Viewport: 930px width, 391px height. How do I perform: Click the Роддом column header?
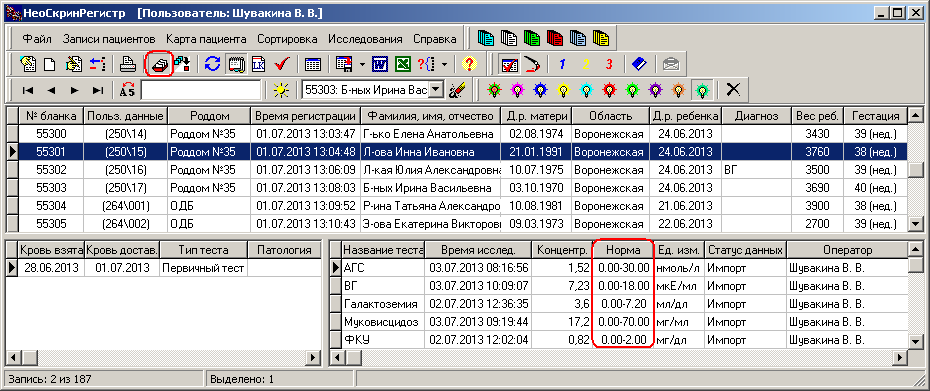click(x=209, y=116)
